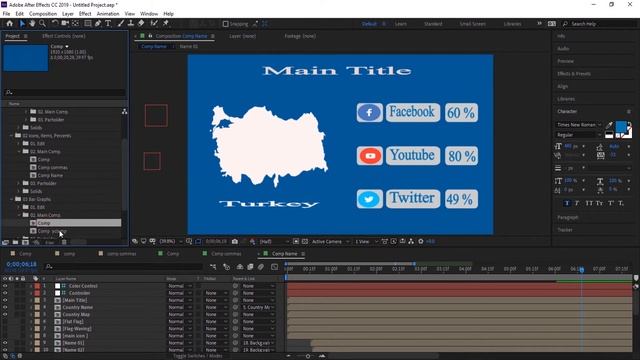The width and height of the screenshot is (640, 360).
Task: Toggle transparency grid in composition viewer
Action: [305, 242]
